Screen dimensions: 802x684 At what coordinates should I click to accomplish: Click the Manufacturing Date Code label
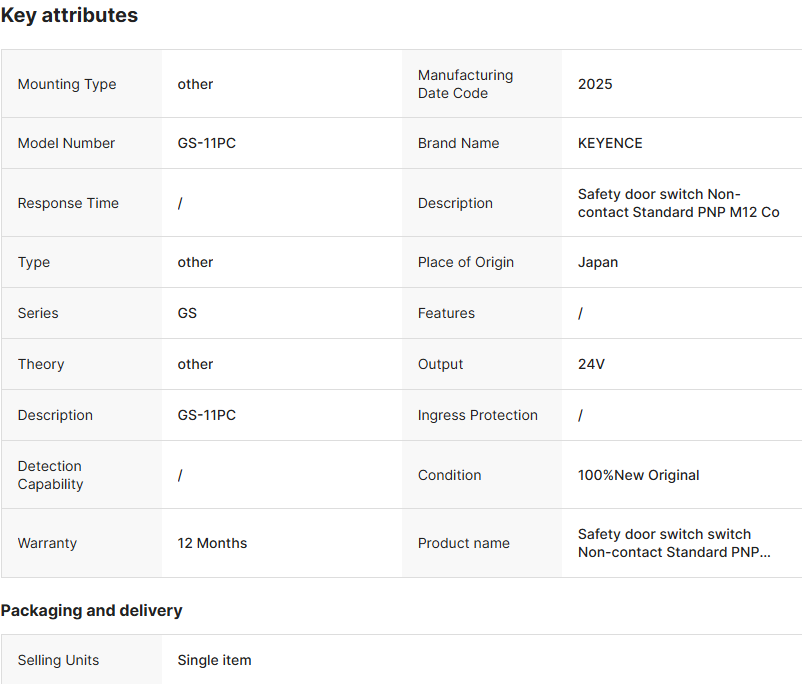(465, 84)
